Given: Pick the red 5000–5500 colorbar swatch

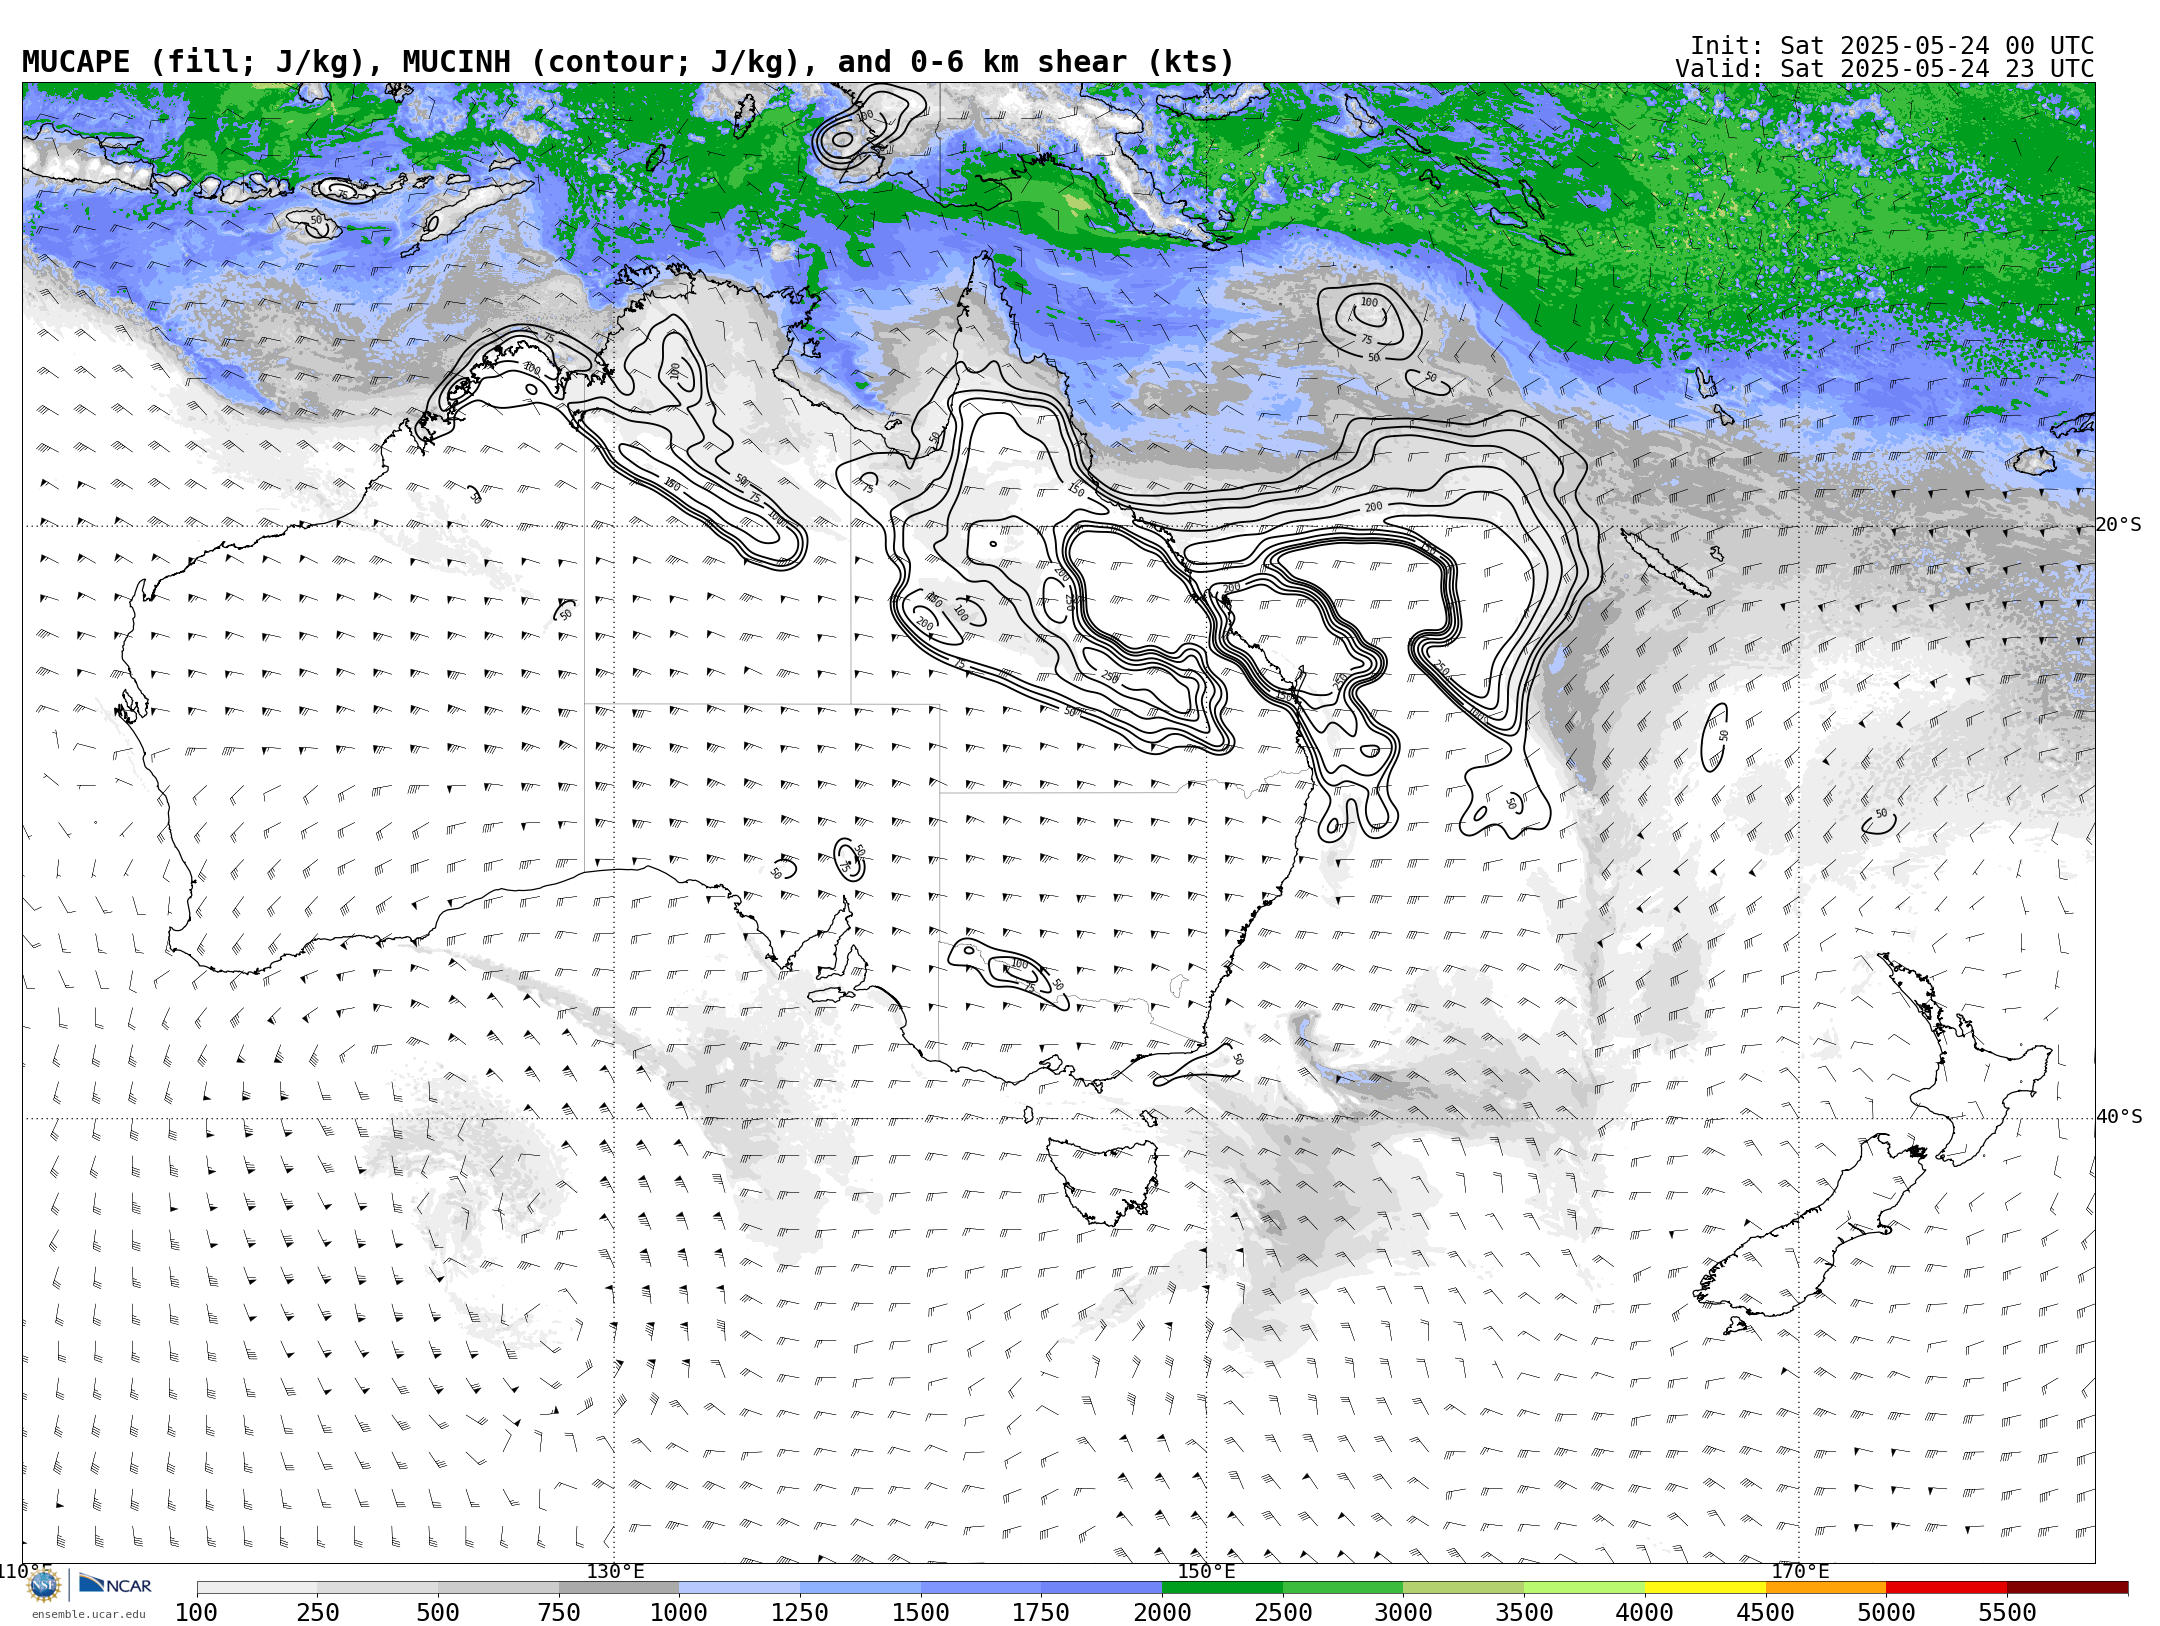Looking at the screenshot, I should [1946, 1588].
